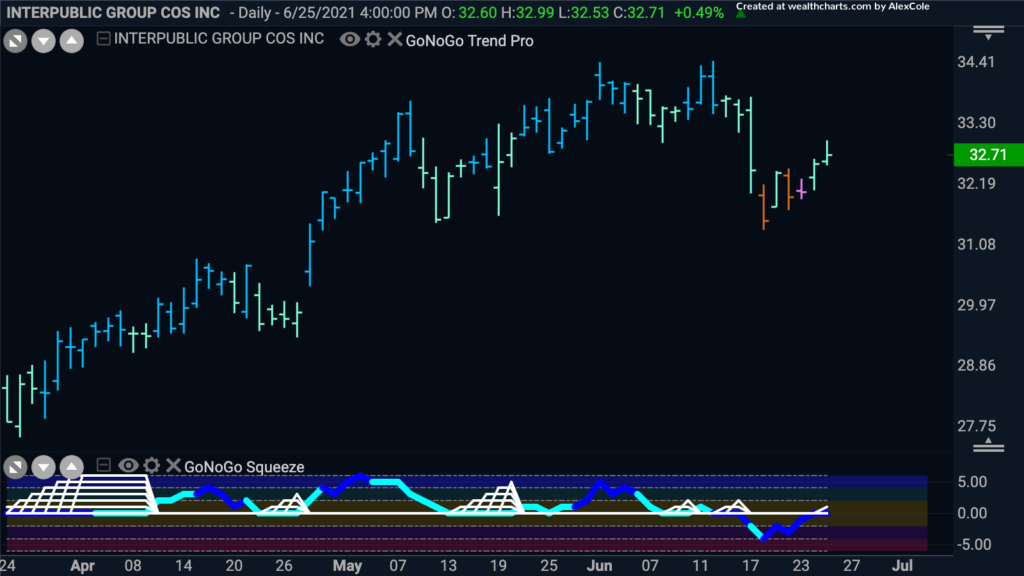Click the 28.86 price axis label
The image size is (1024, 576).
point(976,366)
